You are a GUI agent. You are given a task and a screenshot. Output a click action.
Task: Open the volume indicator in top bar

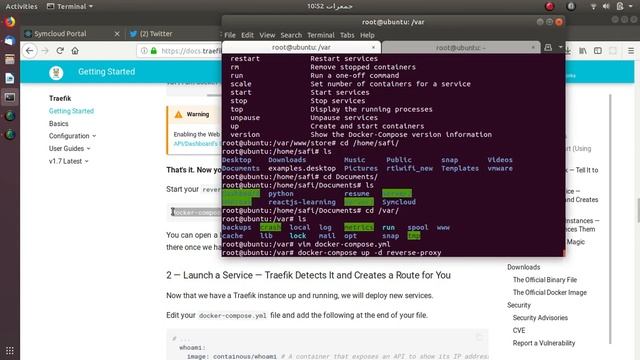[x=606, y=6]
